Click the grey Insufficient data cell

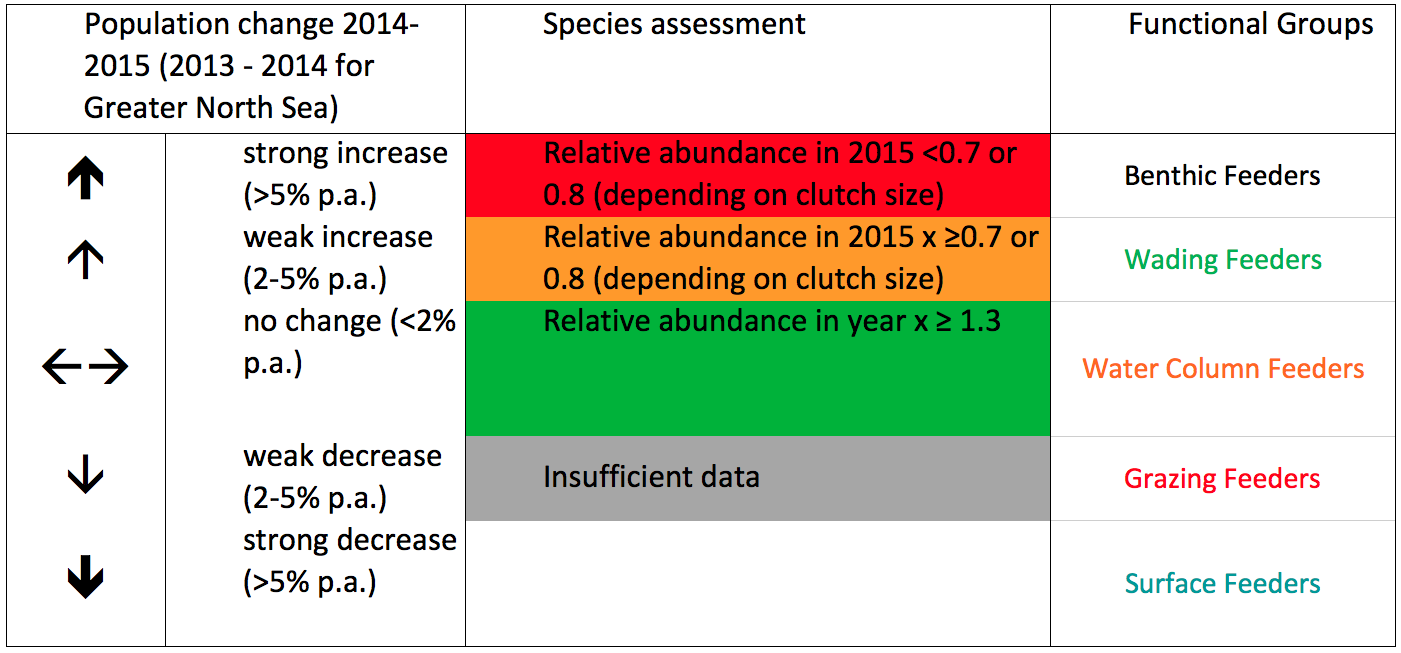click(x=757, y=478)
